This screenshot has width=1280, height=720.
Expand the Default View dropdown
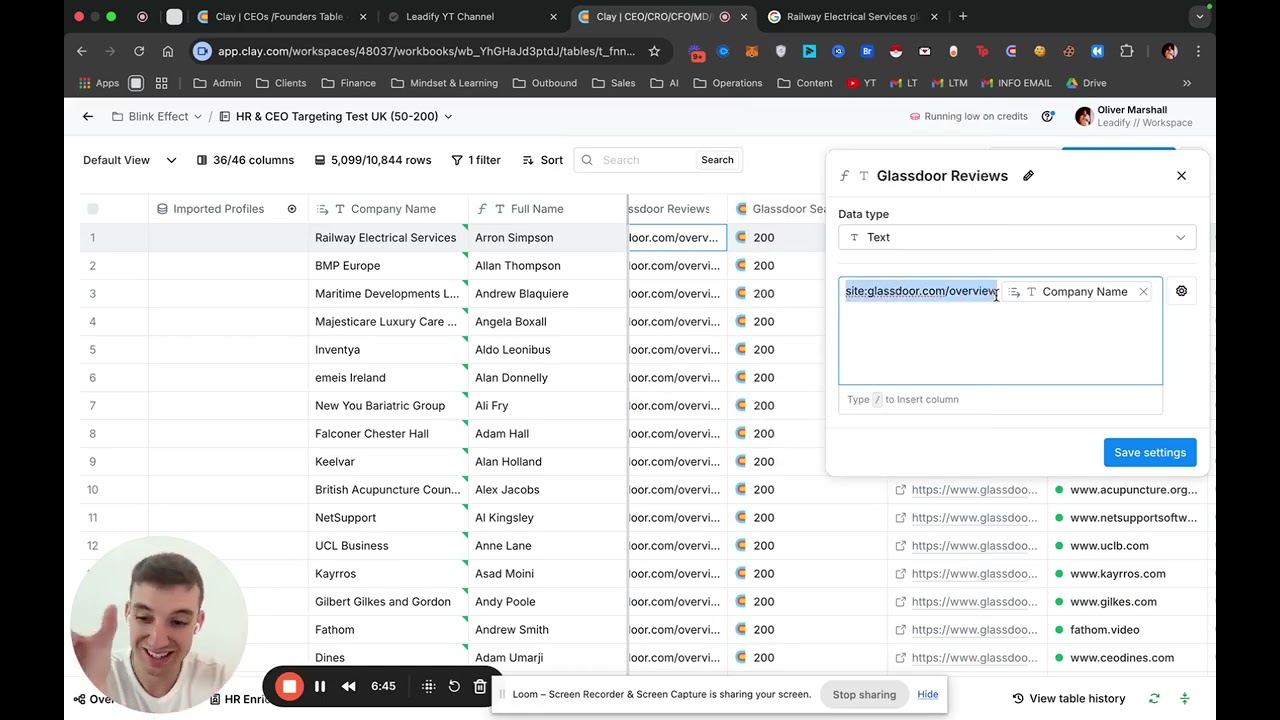pyautogui.click(x=171, y=160)
